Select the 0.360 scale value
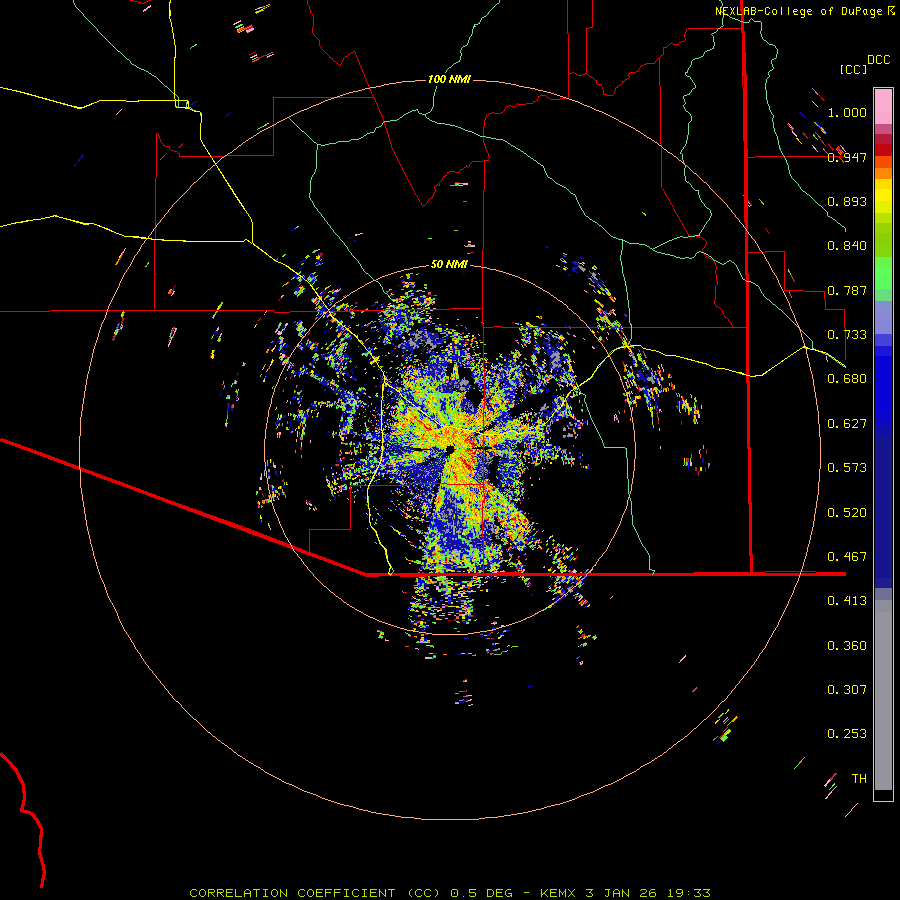 847,646
